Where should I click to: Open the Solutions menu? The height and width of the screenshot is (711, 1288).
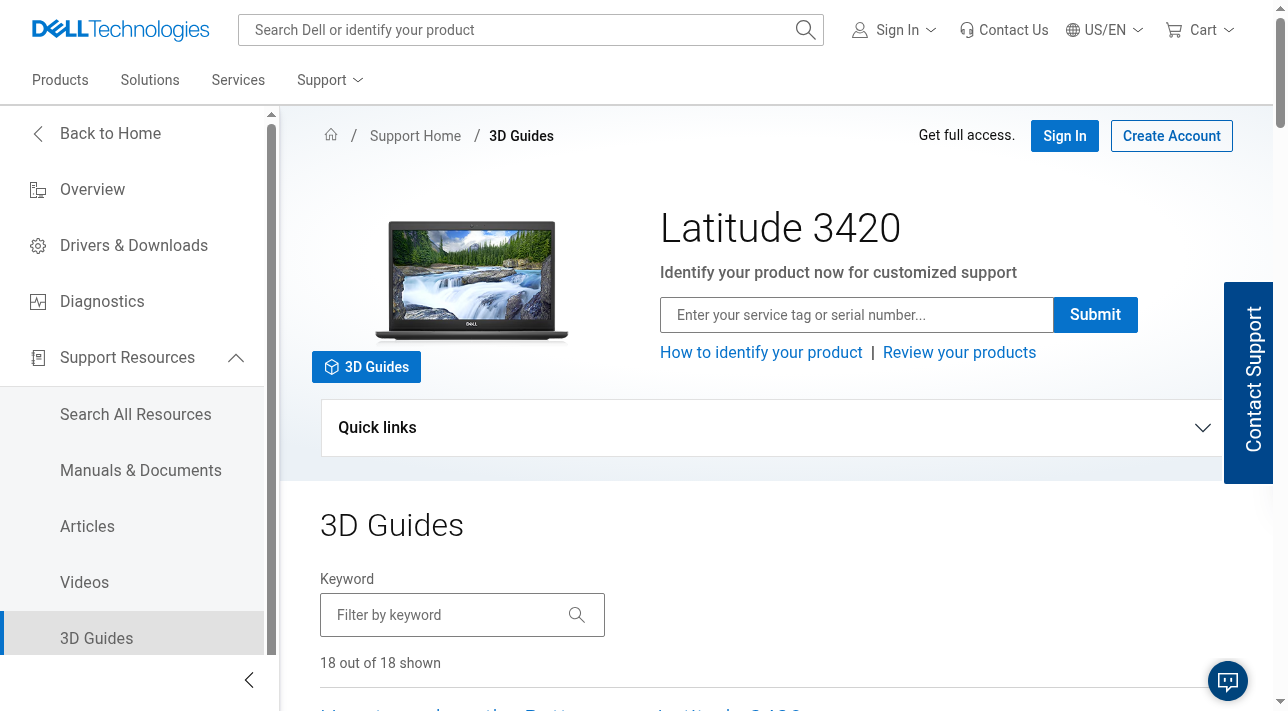(150, 80)
